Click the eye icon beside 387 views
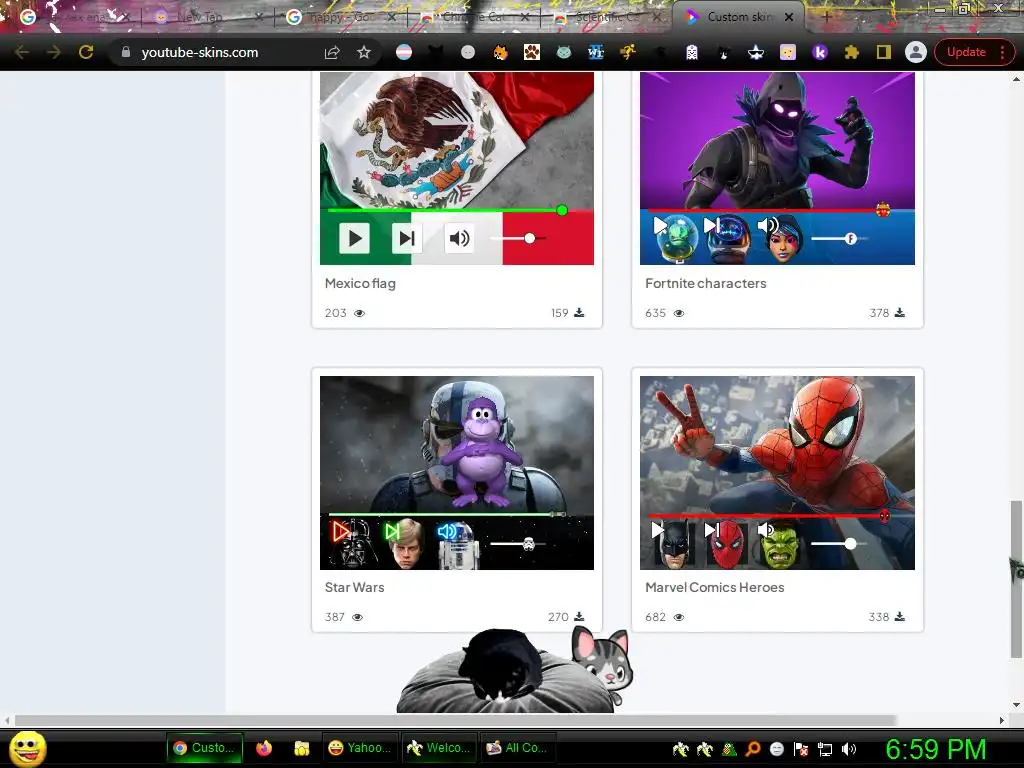Screen dimensions: 1024x768 [357, 617]
